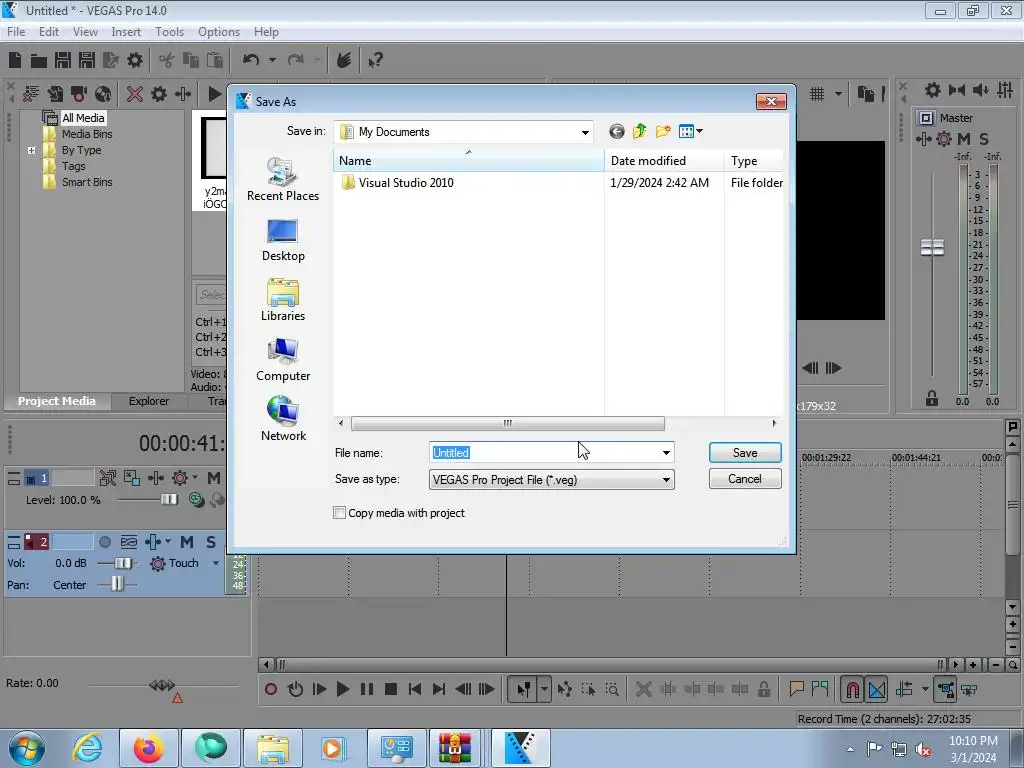The image size is (1024, 768).
Task: Click the Zoom edit tool magnifier icon
Action: [612, 689]
